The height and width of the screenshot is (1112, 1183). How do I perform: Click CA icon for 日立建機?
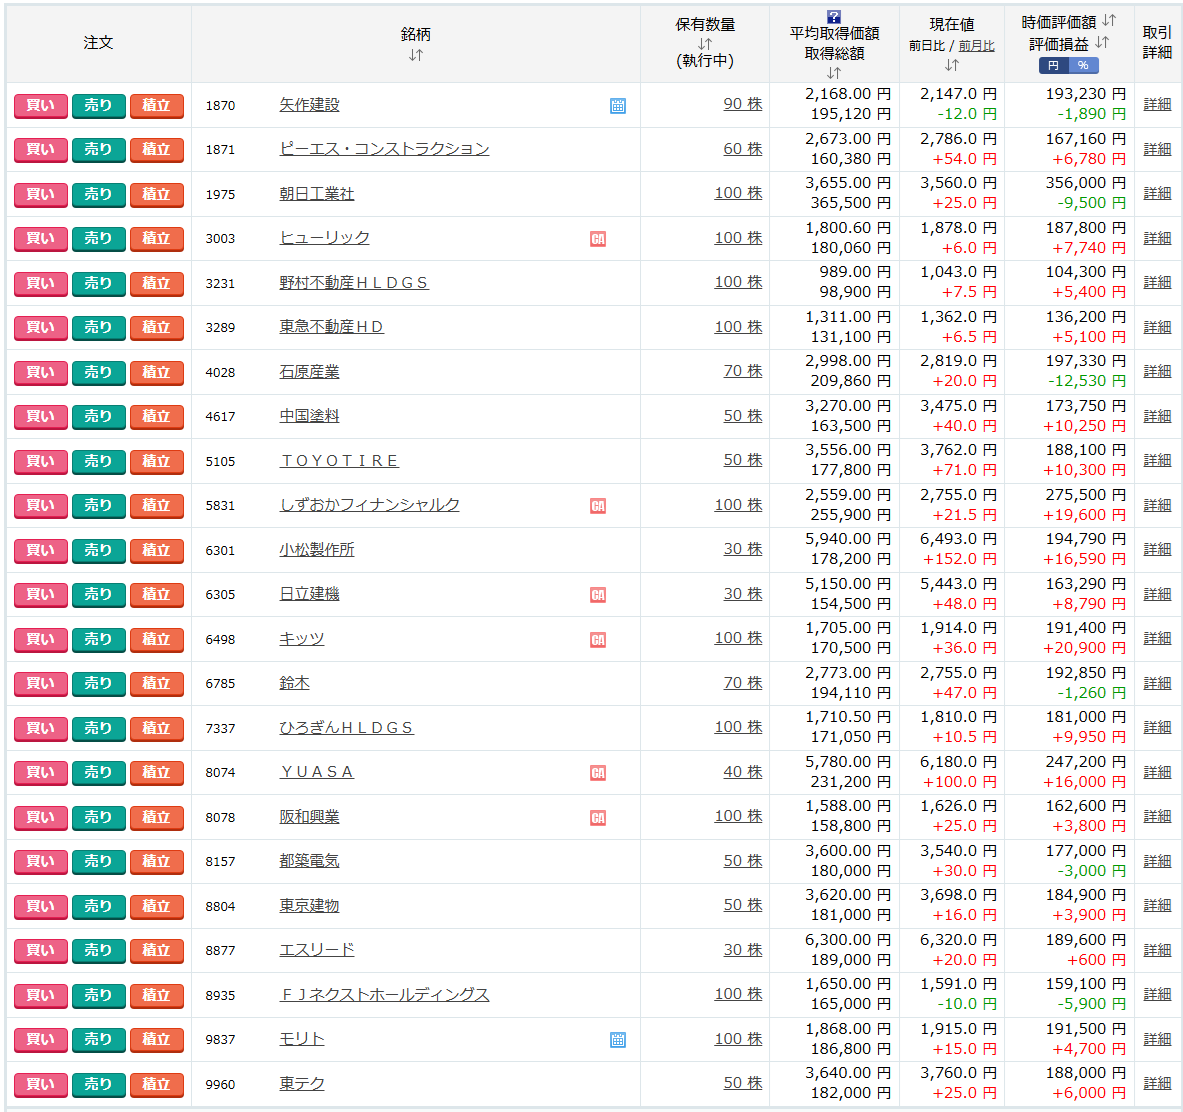pos(598,595)
